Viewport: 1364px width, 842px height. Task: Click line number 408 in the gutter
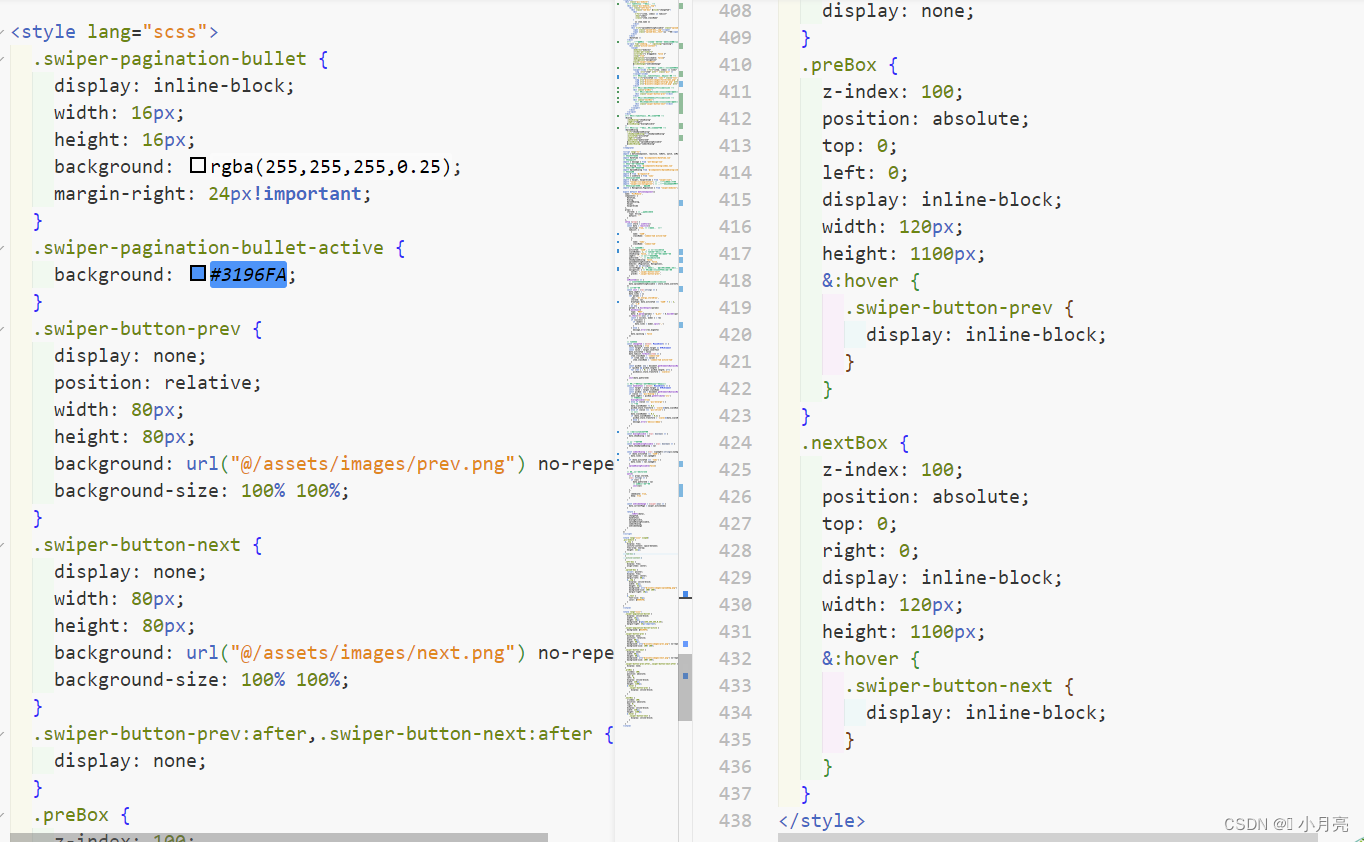coord(735,11)
